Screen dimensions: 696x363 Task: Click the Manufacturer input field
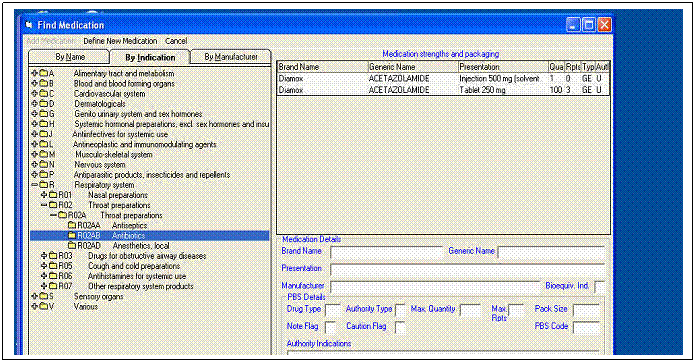(435, 287)
